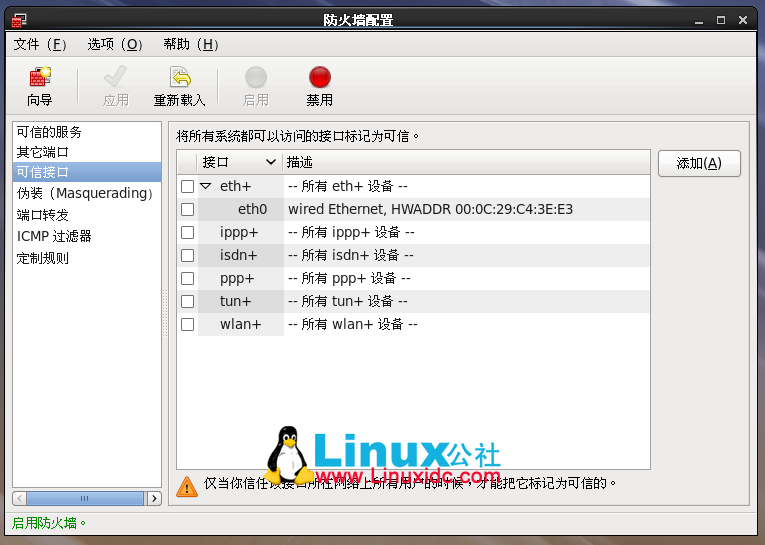Image resolution: width=765 pixels, height=545 pixels.
Task: Collapse the eth+ tree expander triangle
Action: (206, 186)
